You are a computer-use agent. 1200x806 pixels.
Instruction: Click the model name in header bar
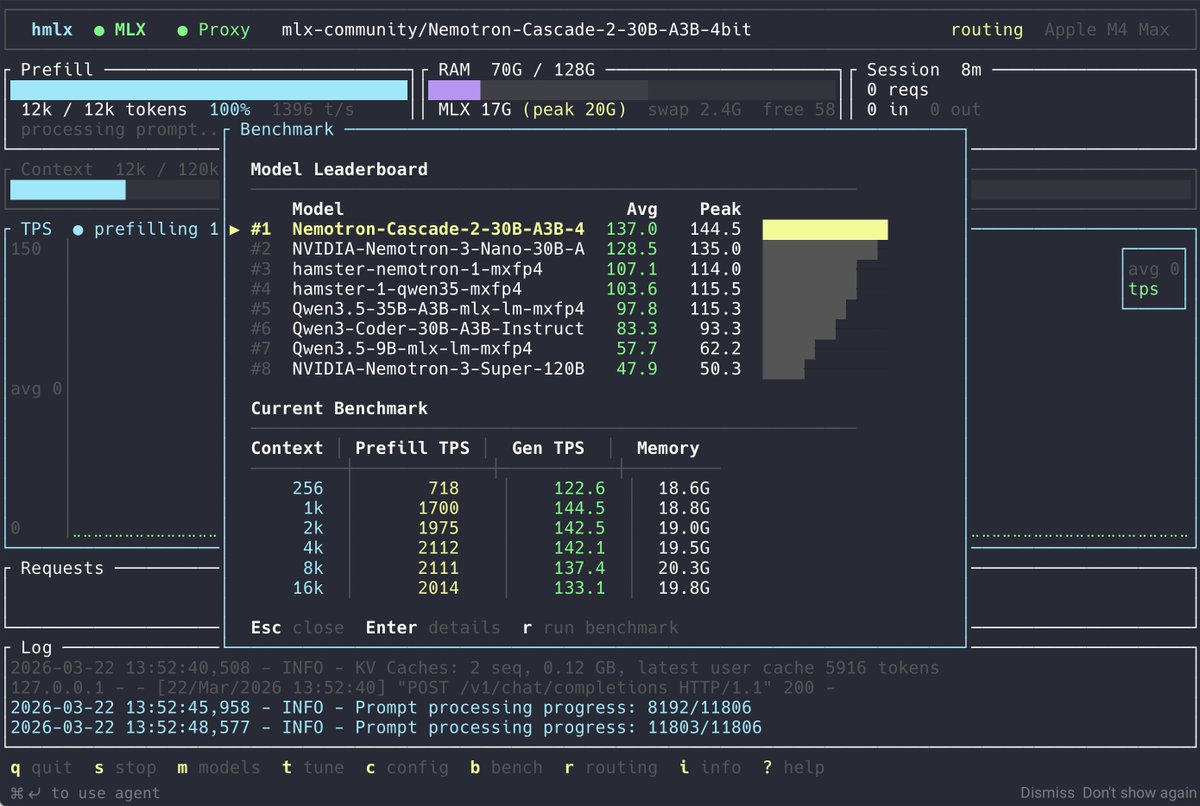click(x=516, y=30)
